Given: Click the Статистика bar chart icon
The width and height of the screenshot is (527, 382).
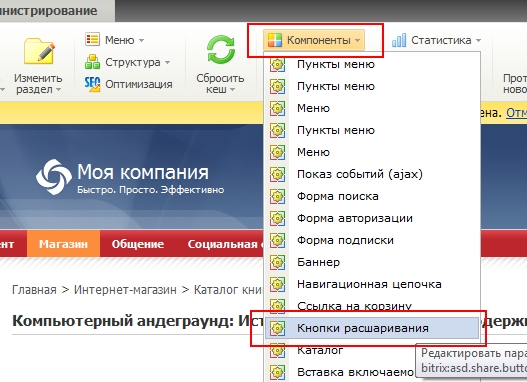Looking at the screenshot, I should tap(399, 40).
